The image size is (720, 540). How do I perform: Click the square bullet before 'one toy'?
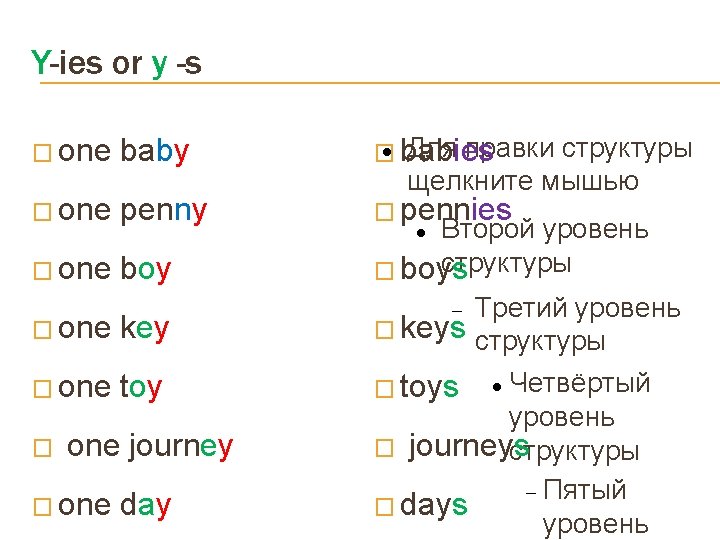[42, 389]
